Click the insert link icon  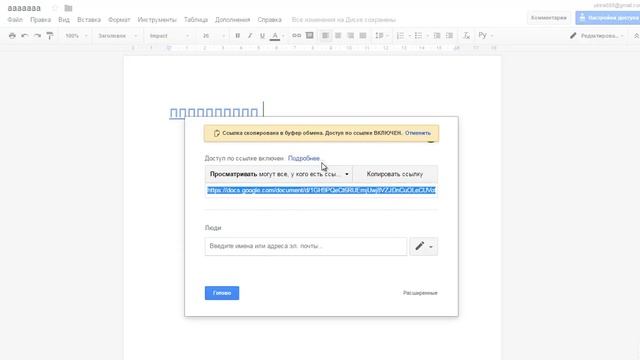click(x=296, y=36)
